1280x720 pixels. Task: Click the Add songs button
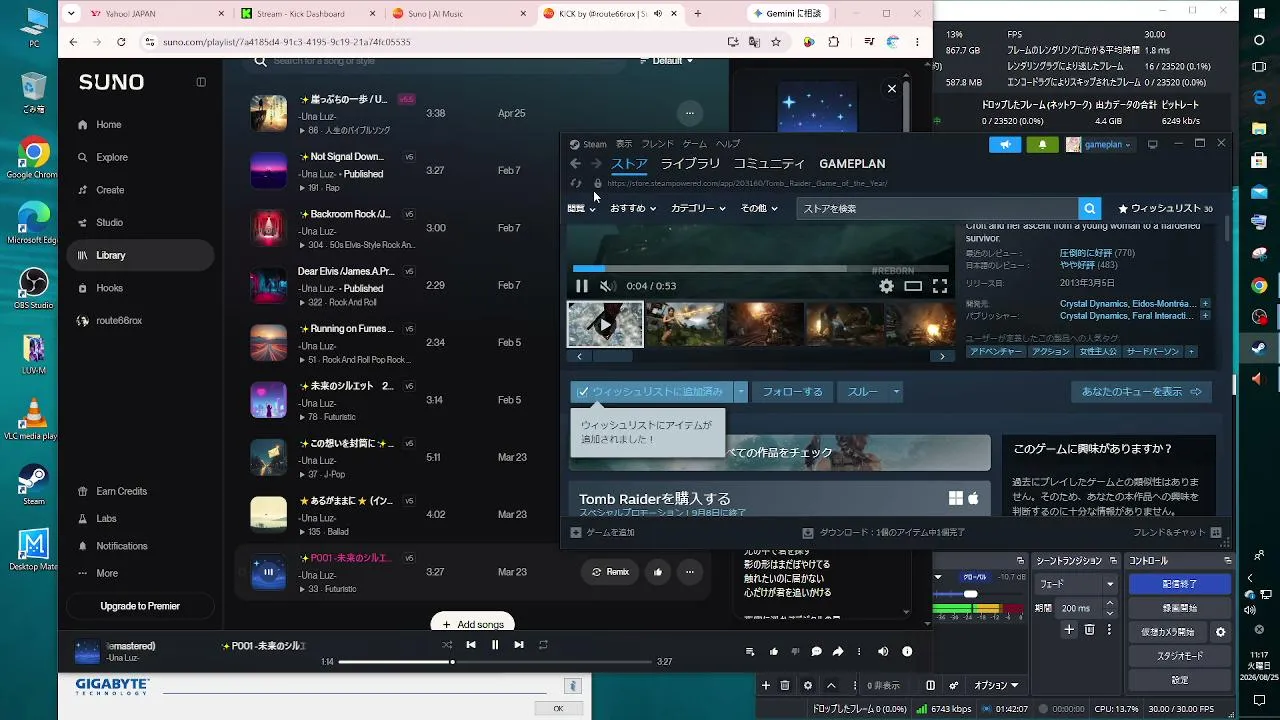pos(473,624)
